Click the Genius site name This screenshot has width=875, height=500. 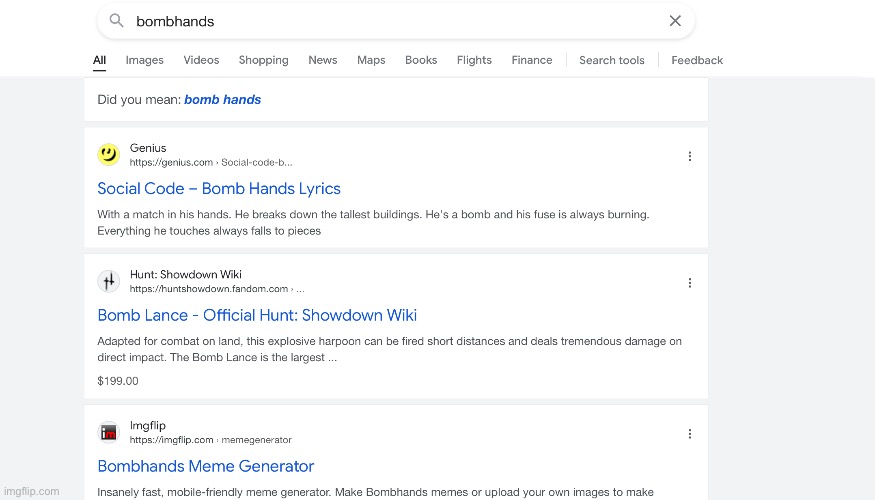[x=148, y=148]
